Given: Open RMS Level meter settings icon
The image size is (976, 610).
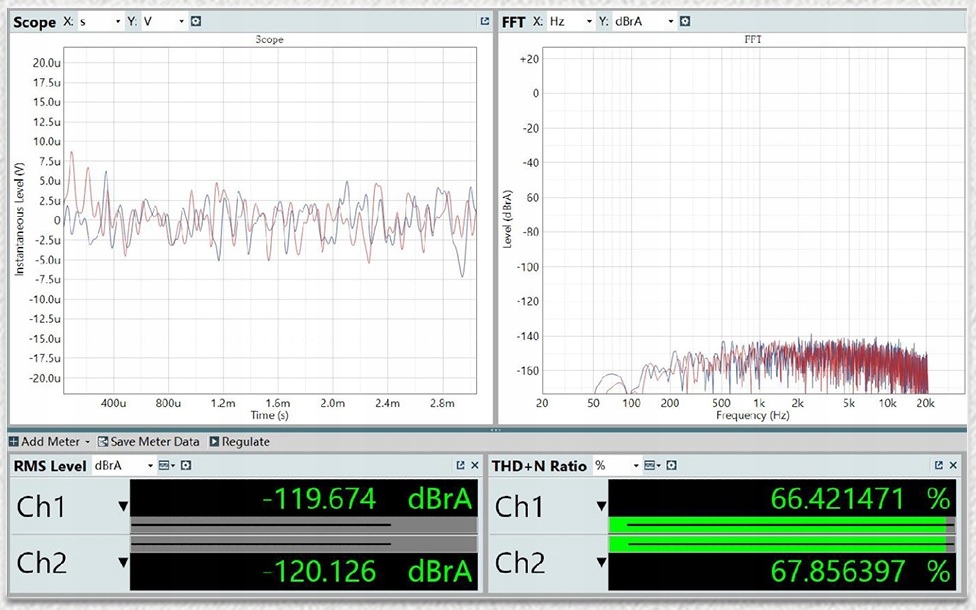Looking at the screenshot, I should 185,465.
